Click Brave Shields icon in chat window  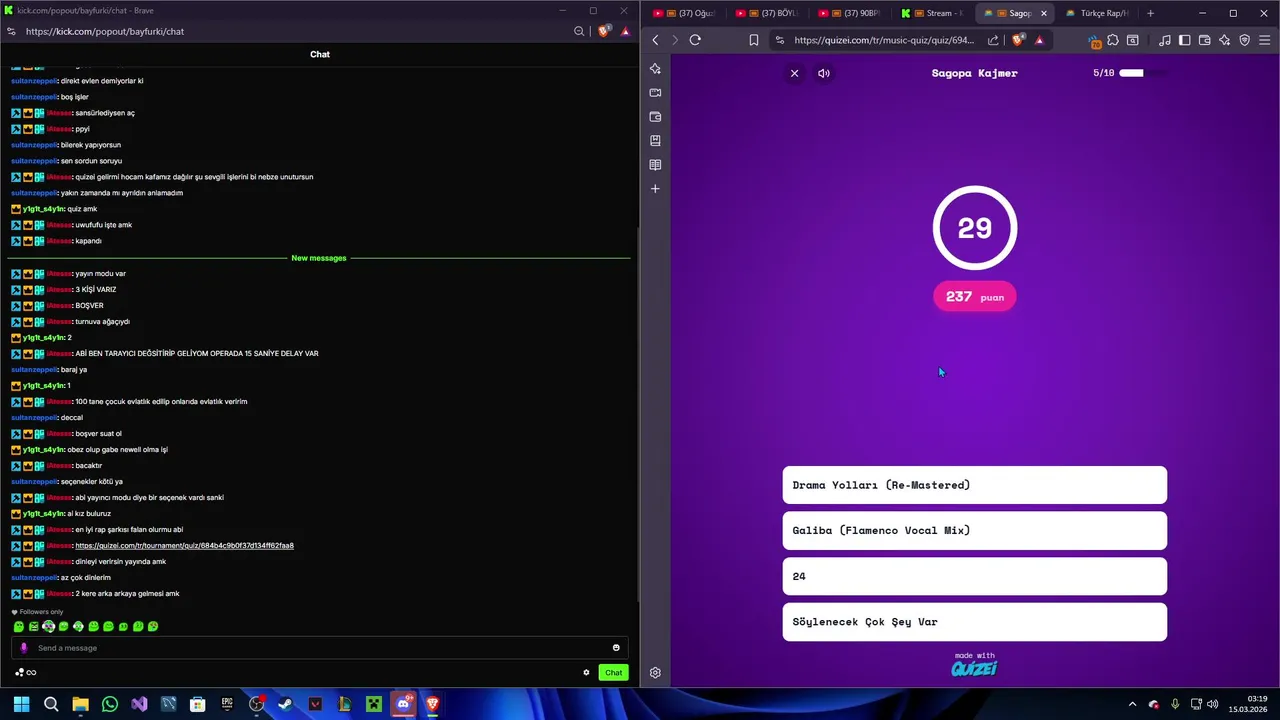tap(604, 31)
